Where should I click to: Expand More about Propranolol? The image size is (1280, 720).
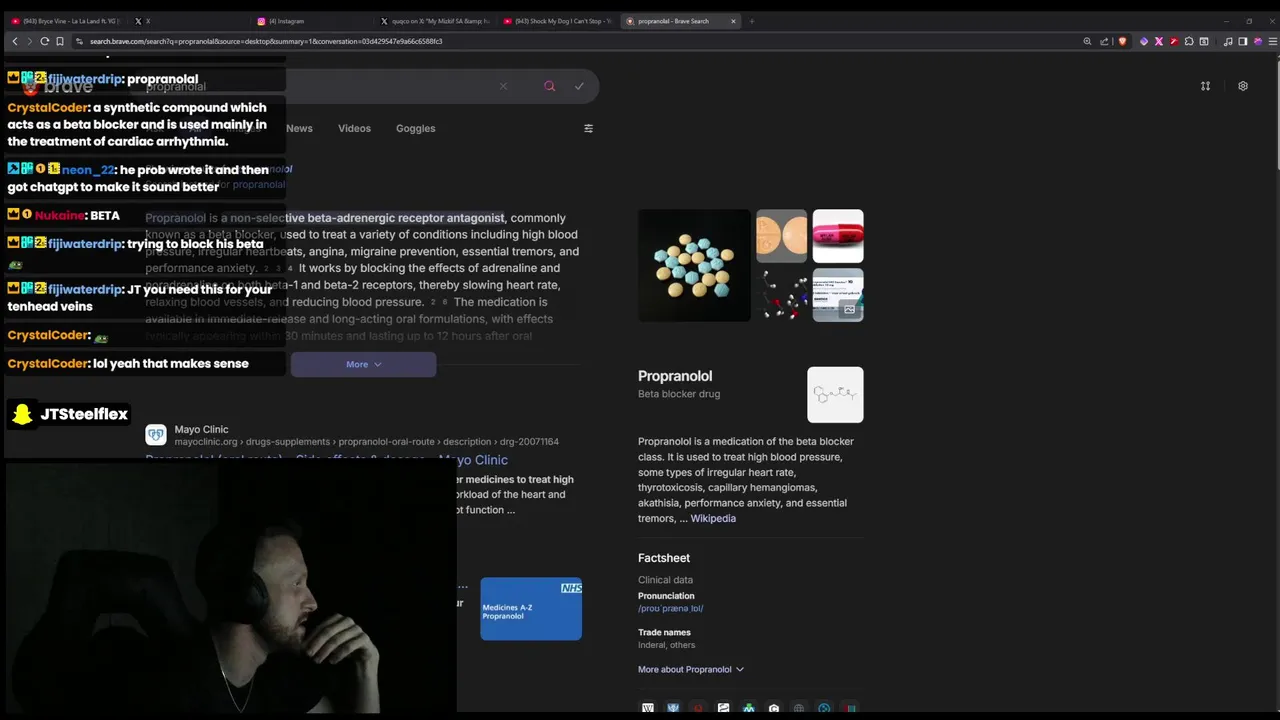click(691, 669)
